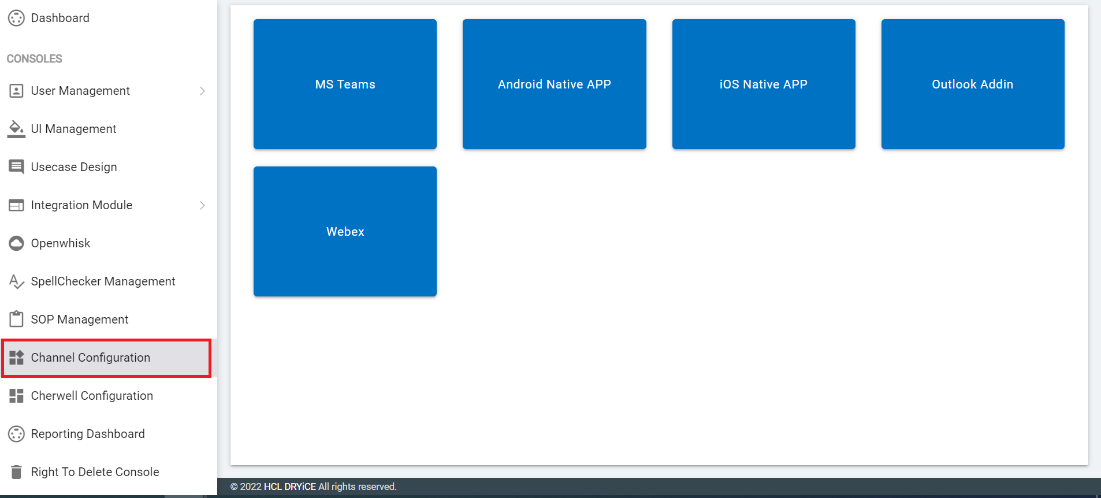
Task: Open Cherwell Configuration menu item
Action: click(108, 395)
